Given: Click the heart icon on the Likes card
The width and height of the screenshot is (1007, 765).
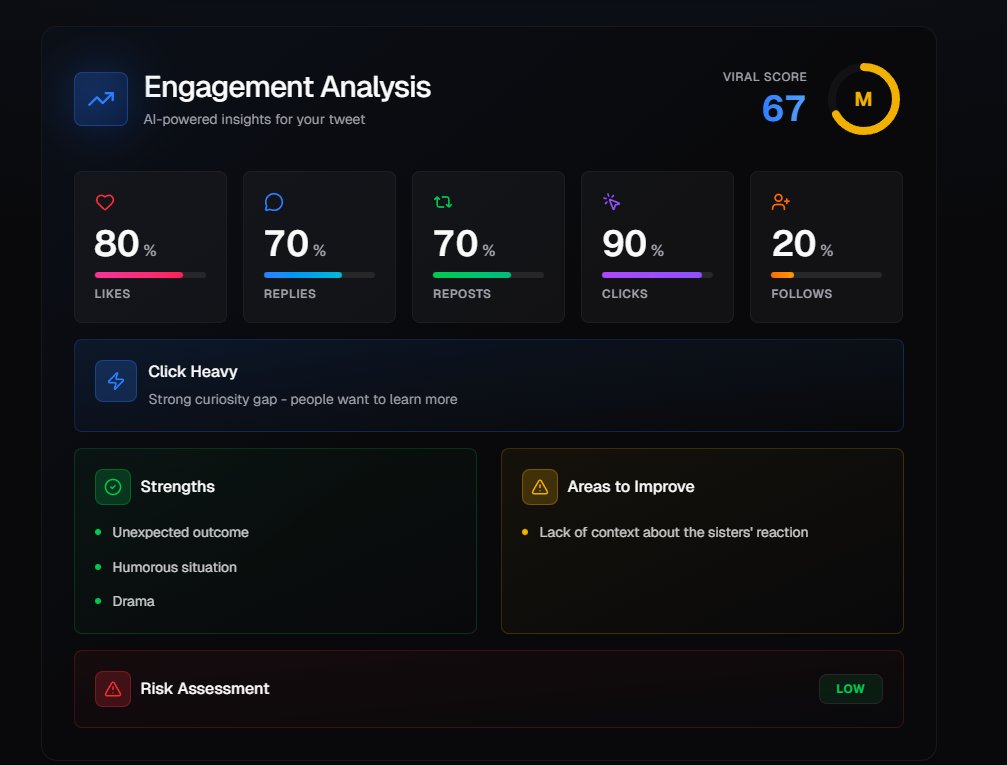Looking at the screenshot, I should [x=105, y=201].
